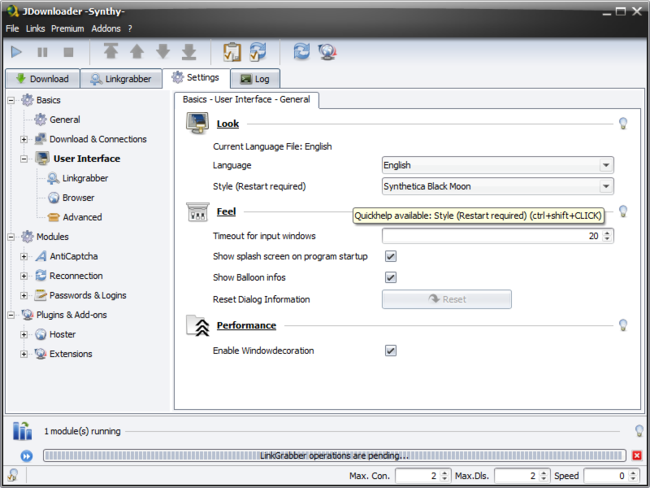Click the status bar search icon
Image resolution: width=650 pixels, height=488 pixels.
(13, 475)
